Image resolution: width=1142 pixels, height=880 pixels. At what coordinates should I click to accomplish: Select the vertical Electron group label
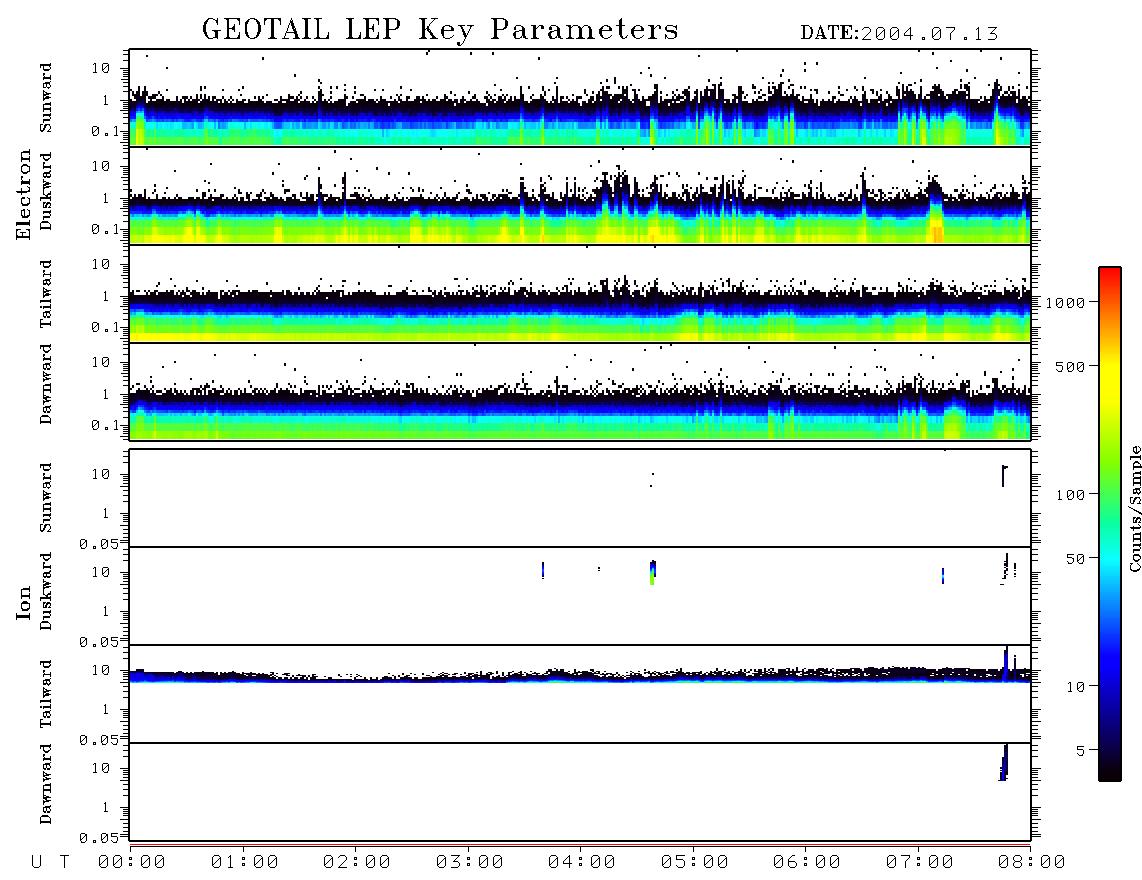(x=23, y=195)
